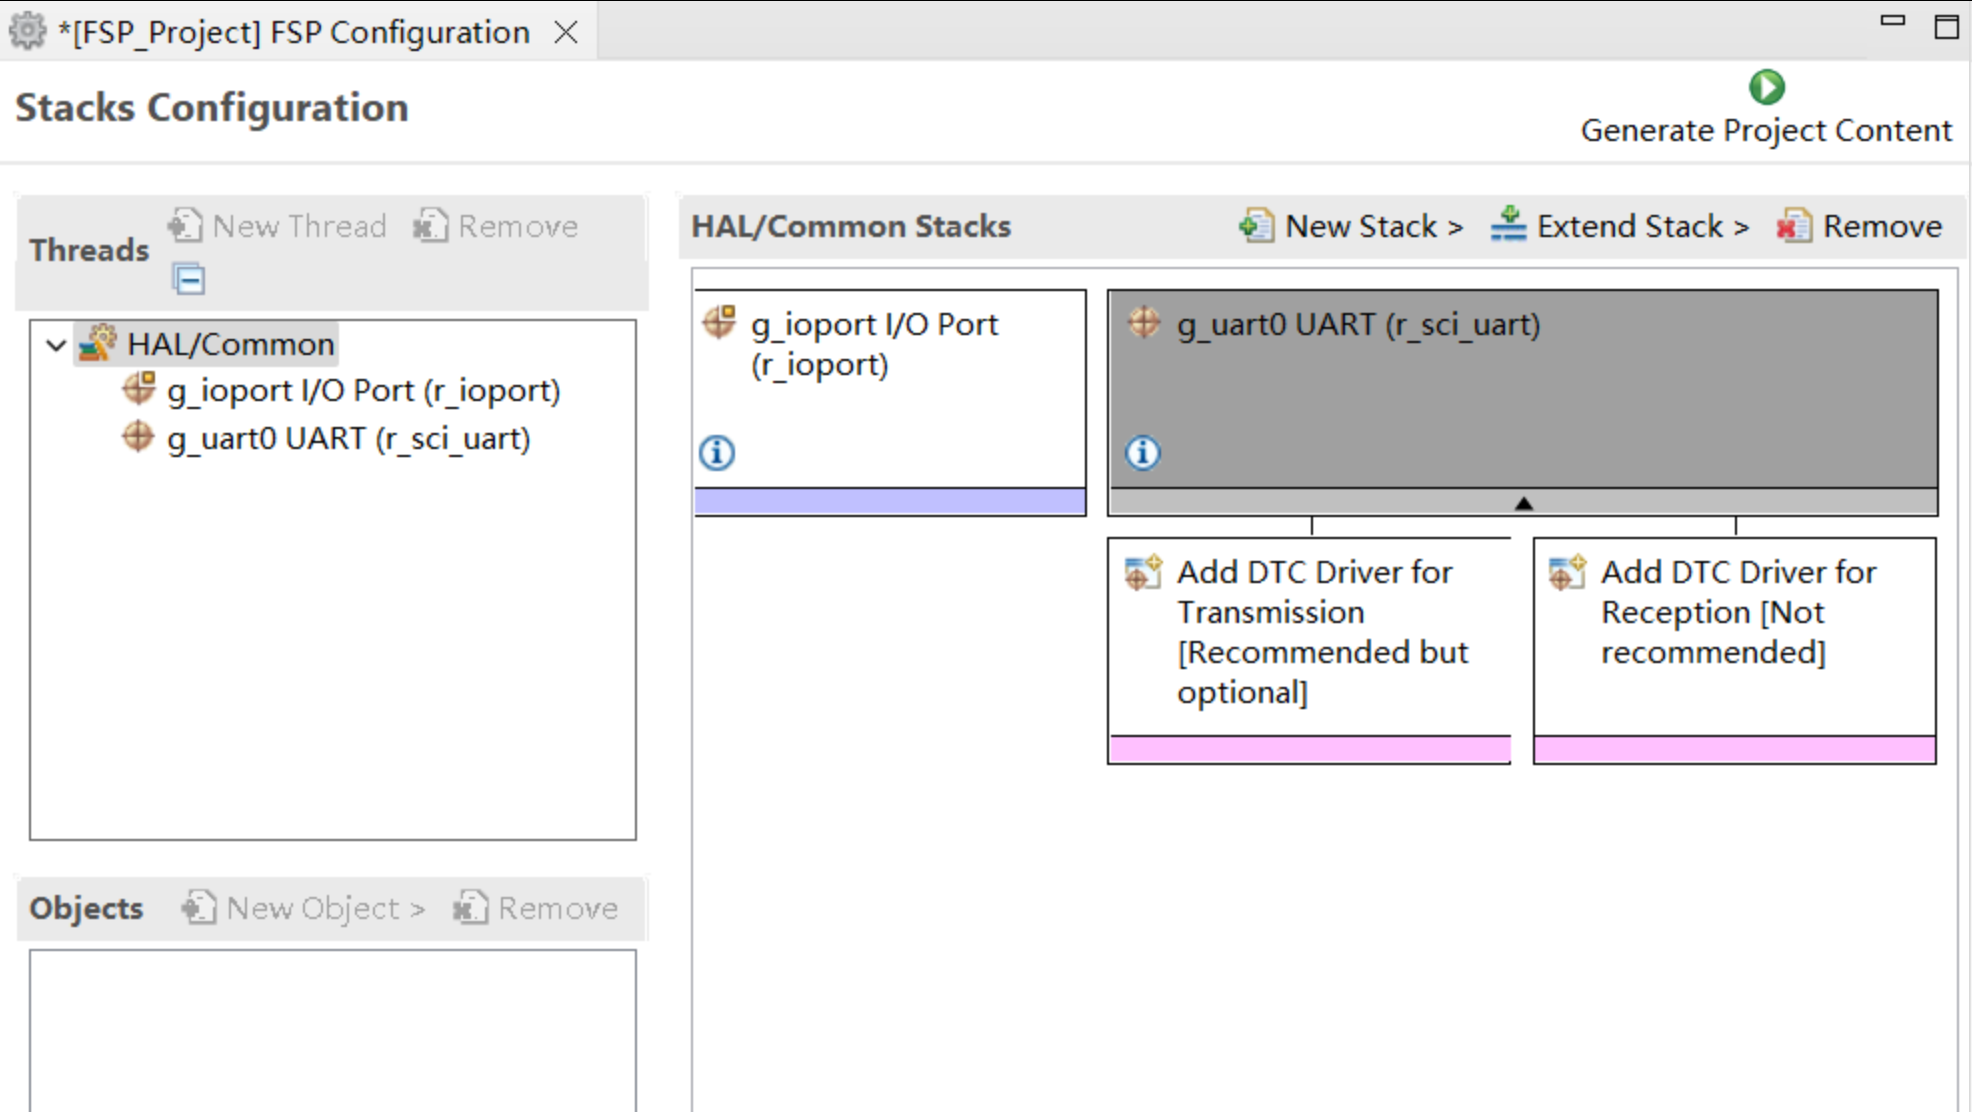Click the green Generate Project Content icon
Viewport: 1972px width, 1112px height.
point(1766,87)
